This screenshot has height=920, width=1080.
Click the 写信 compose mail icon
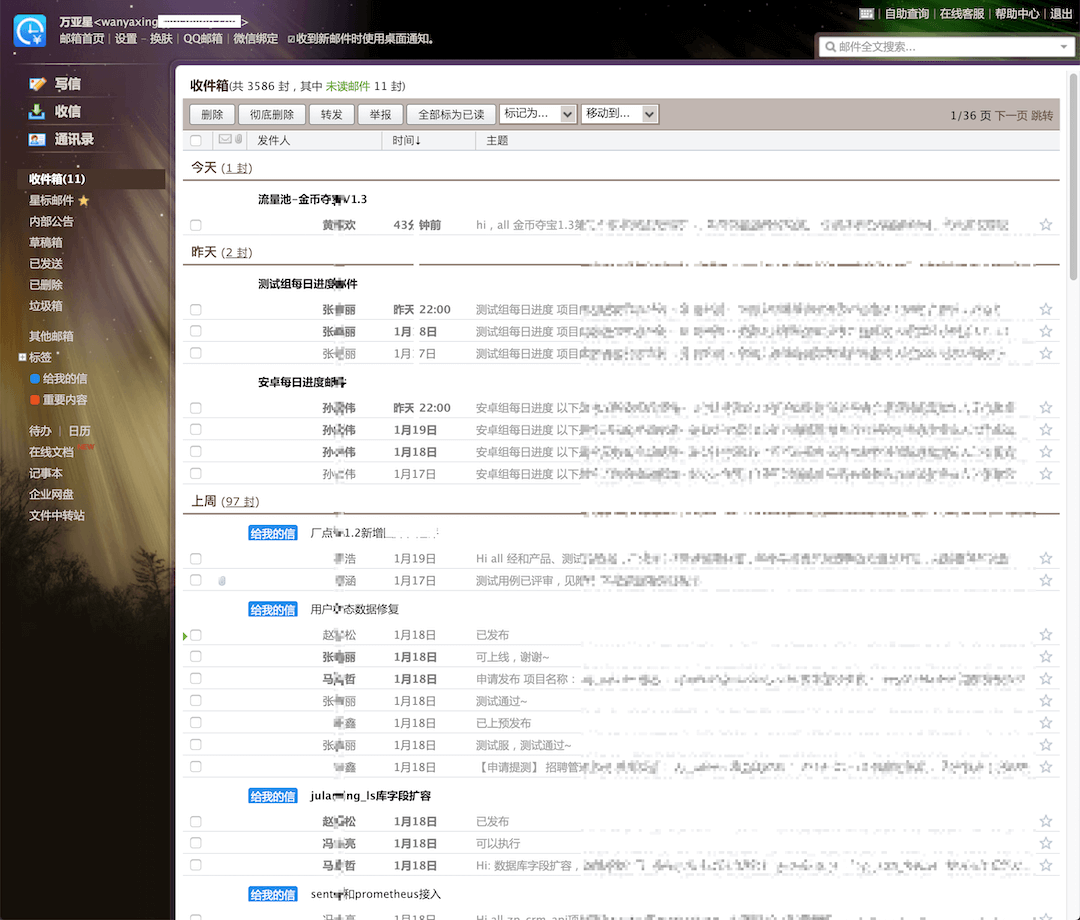37,84
